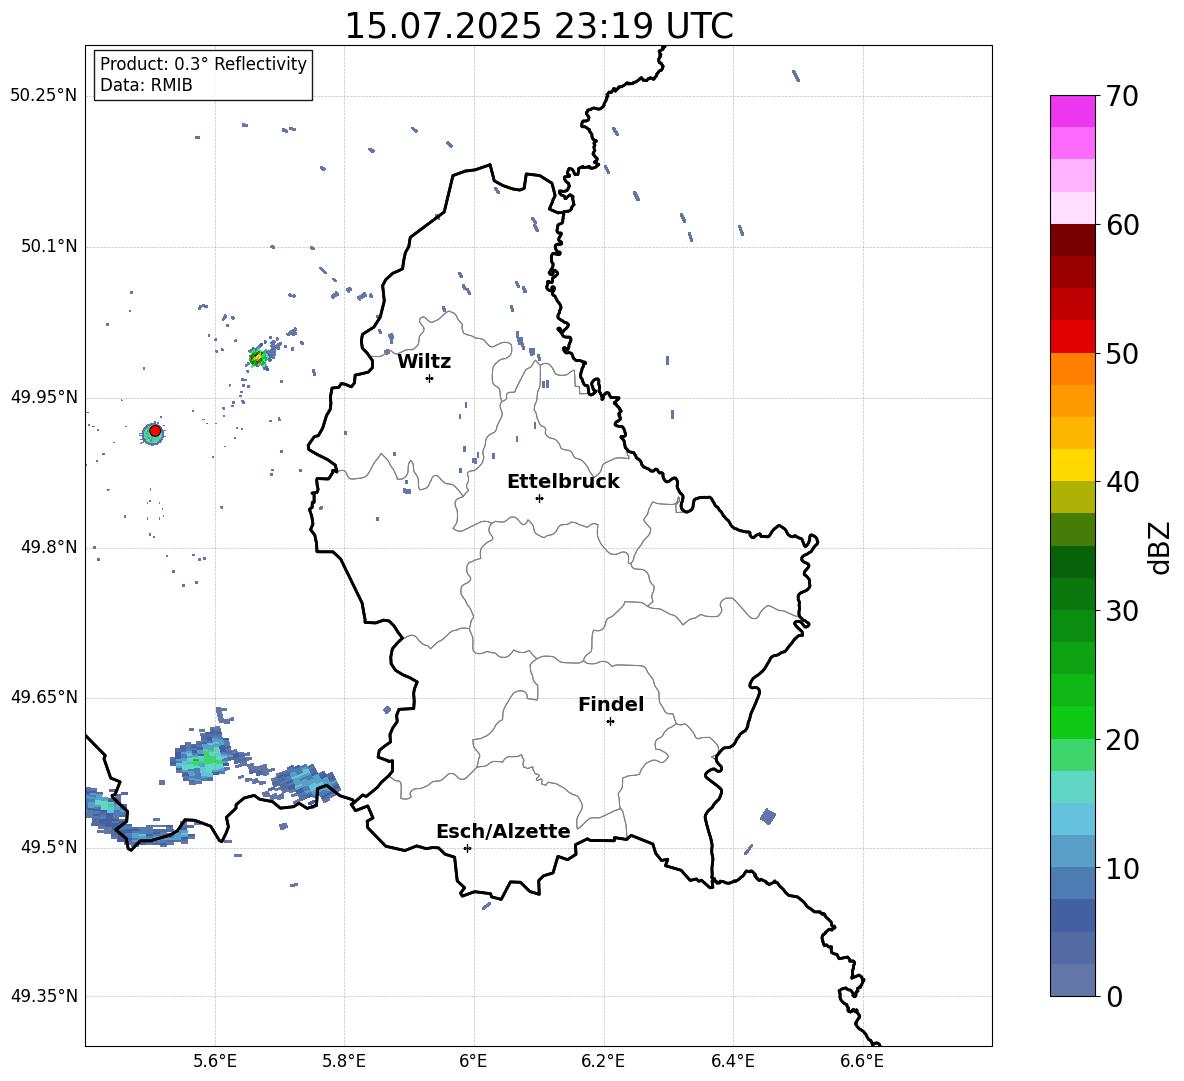Click the bright red colorbar segment near 50
This screenshot has width=1184, height=1081.
pyautogui.click(x=1072, y=337)
